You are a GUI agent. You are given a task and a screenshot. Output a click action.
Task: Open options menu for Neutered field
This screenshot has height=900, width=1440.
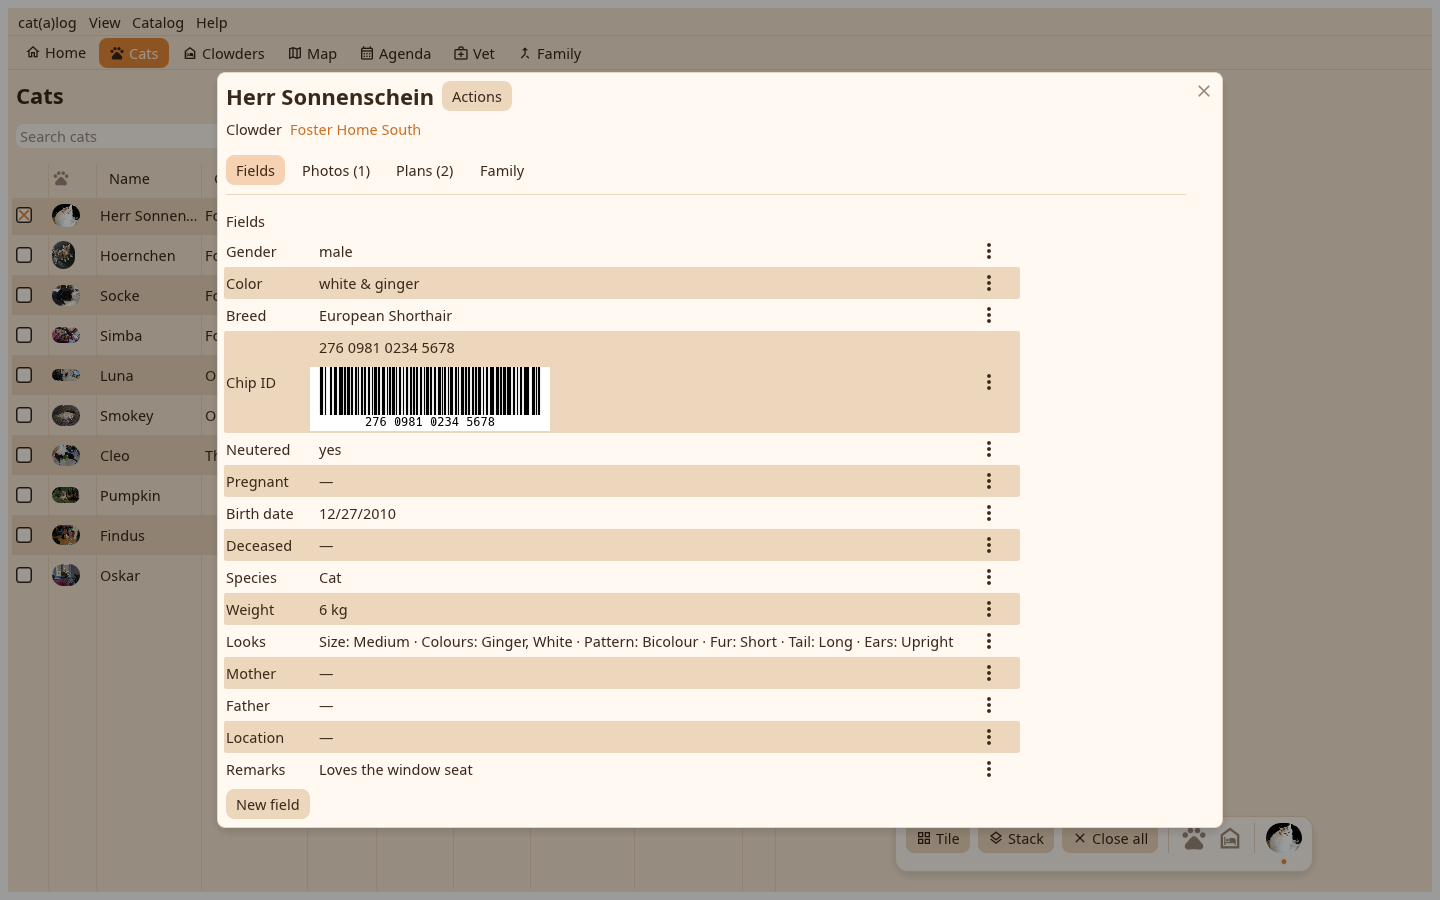988,449
